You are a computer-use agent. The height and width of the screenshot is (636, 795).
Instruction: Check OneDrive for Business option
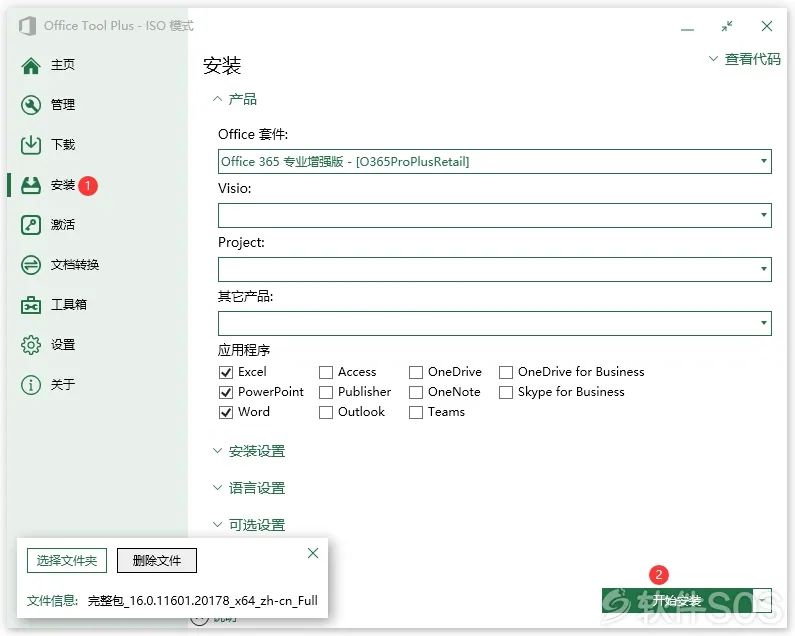506,372
